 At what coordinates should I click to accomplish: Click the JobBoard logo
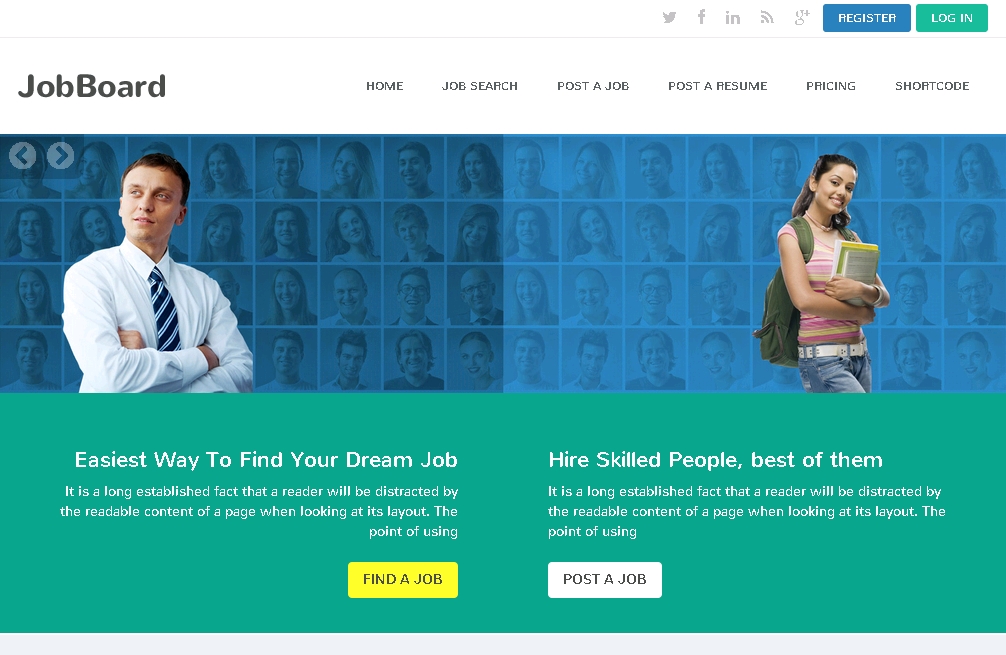pyautogui.click(x=92, y=87)
